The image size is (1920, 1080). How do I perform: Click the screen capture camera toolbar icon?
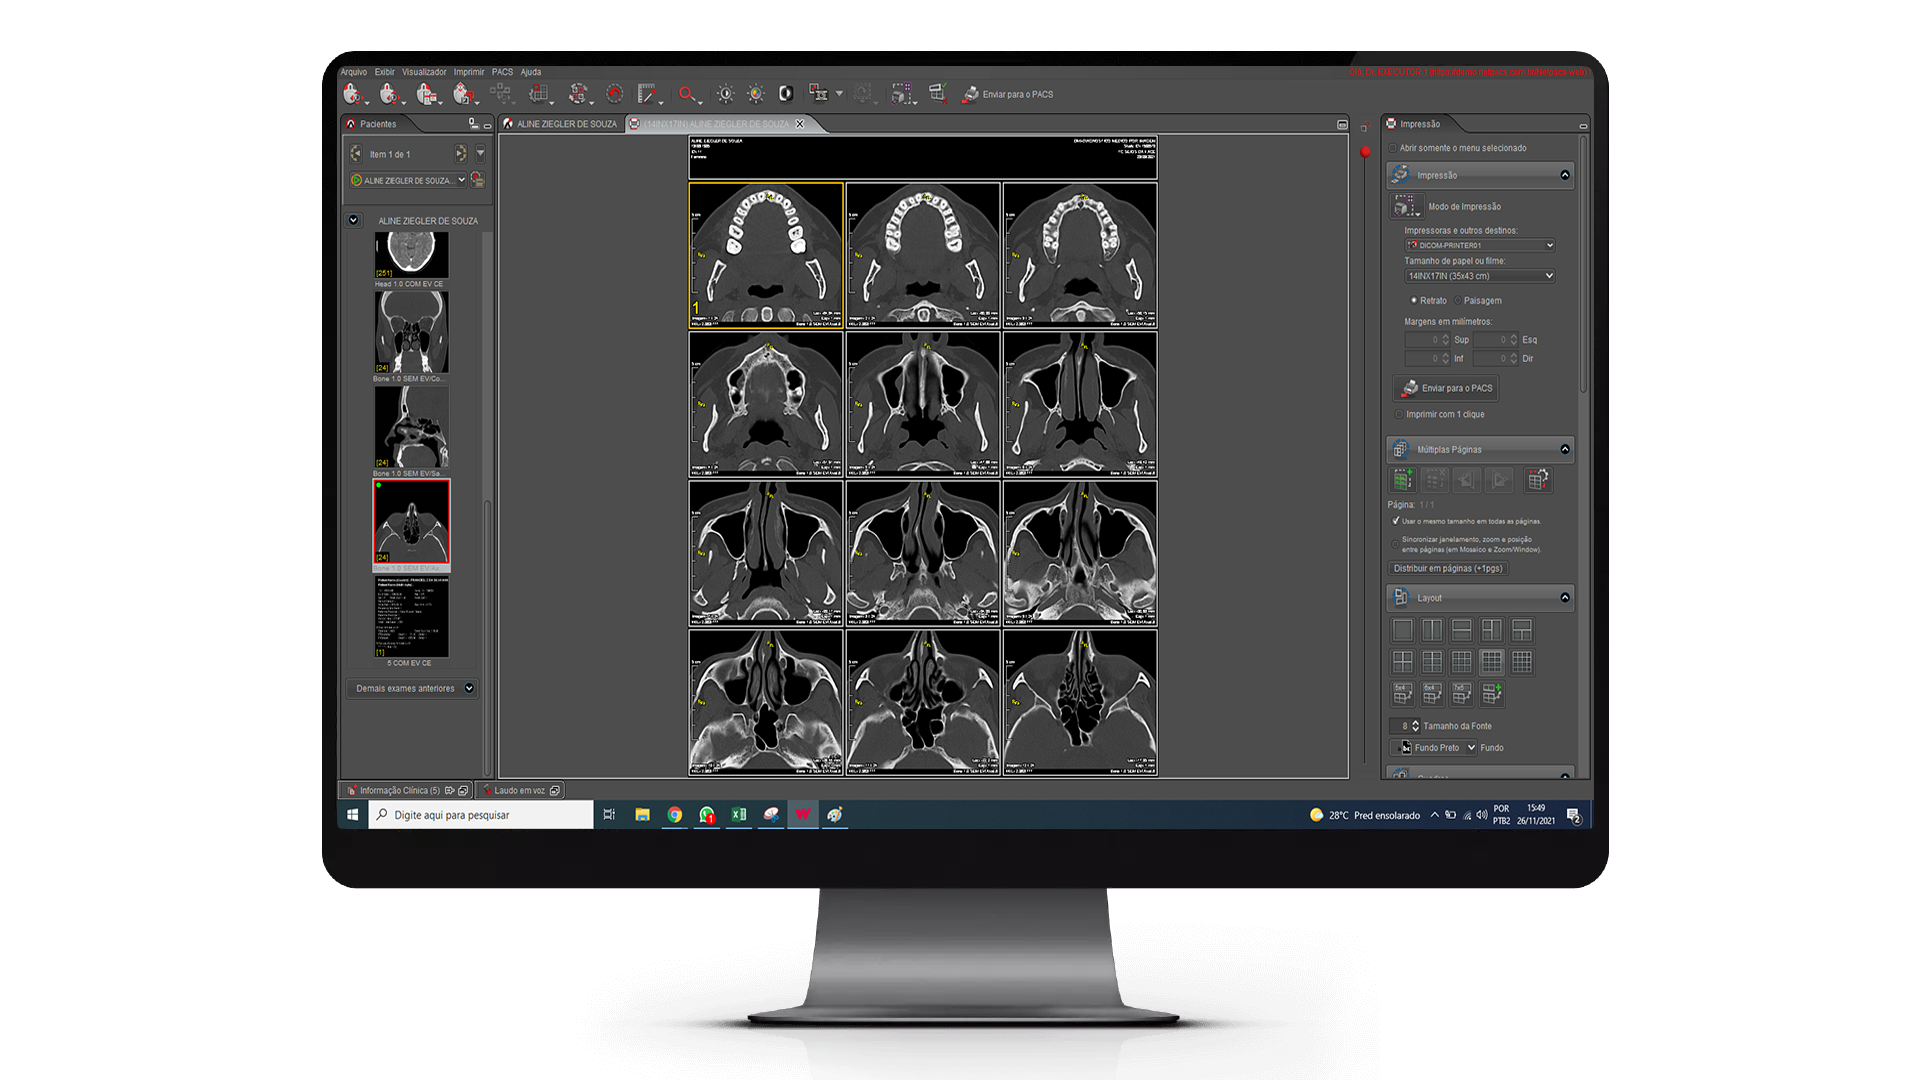819,94
